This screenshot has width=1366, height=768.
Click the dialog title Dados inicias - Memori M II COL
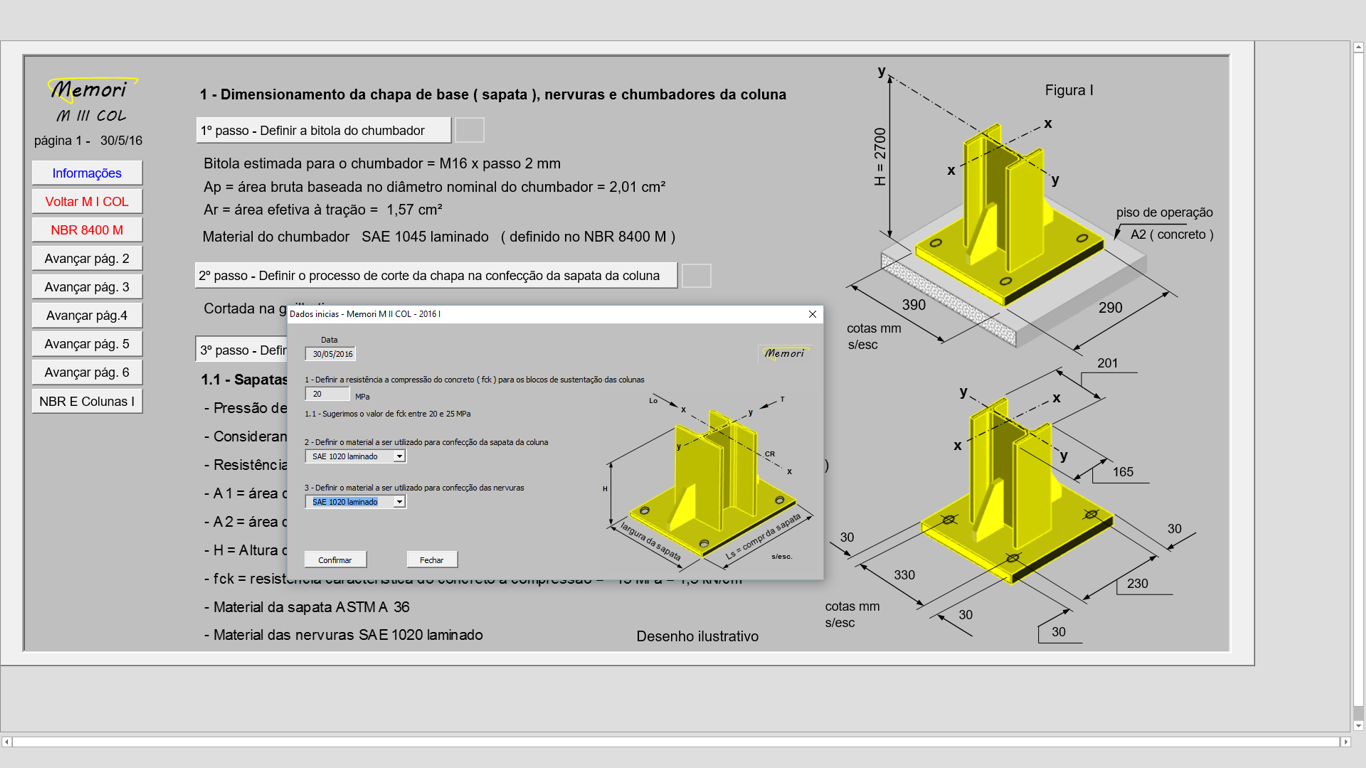coord(365,314)
